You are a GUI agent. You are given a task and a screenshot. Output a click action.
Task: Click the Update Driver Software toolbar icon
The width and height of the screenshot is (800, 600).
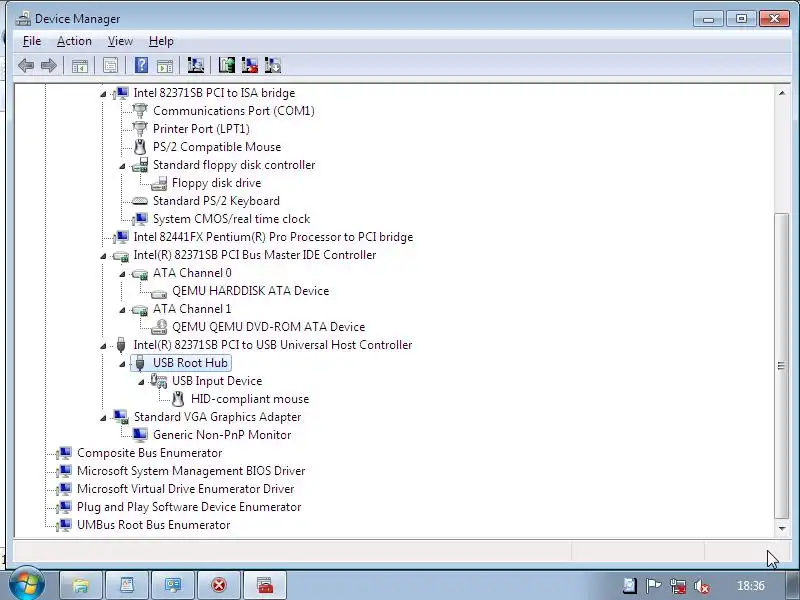point(227,65)
